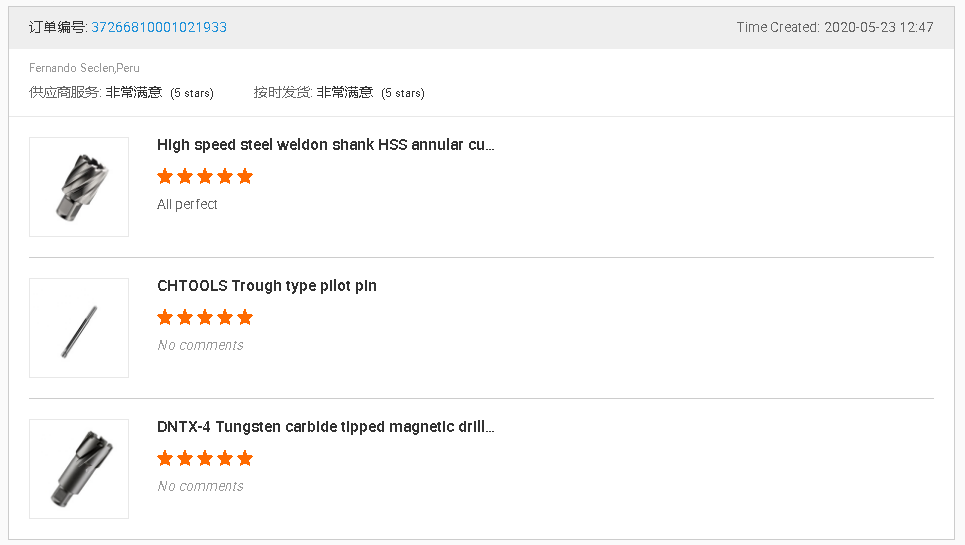Open the DNTX-4 carbide drill product thumbnail
965x545 pixels.
79,469
